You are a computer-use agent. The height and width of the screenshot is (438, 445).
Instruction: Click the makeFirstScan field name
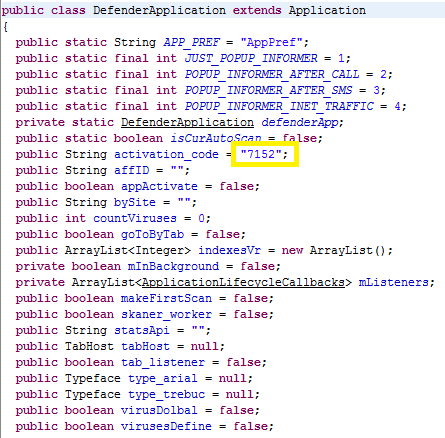tap(166, 299)
